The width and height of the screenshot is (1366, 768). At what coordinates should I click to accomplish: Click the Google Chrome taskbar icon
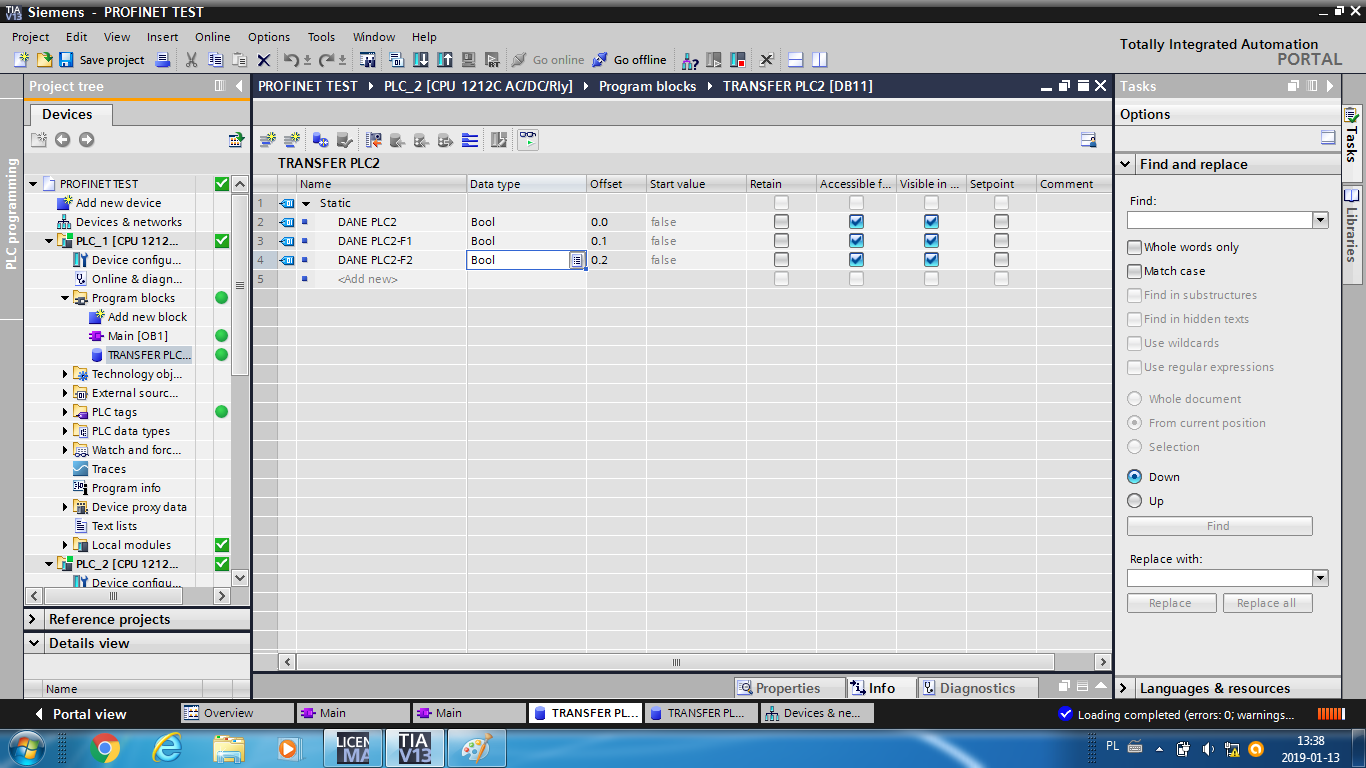tap(105, 747)
